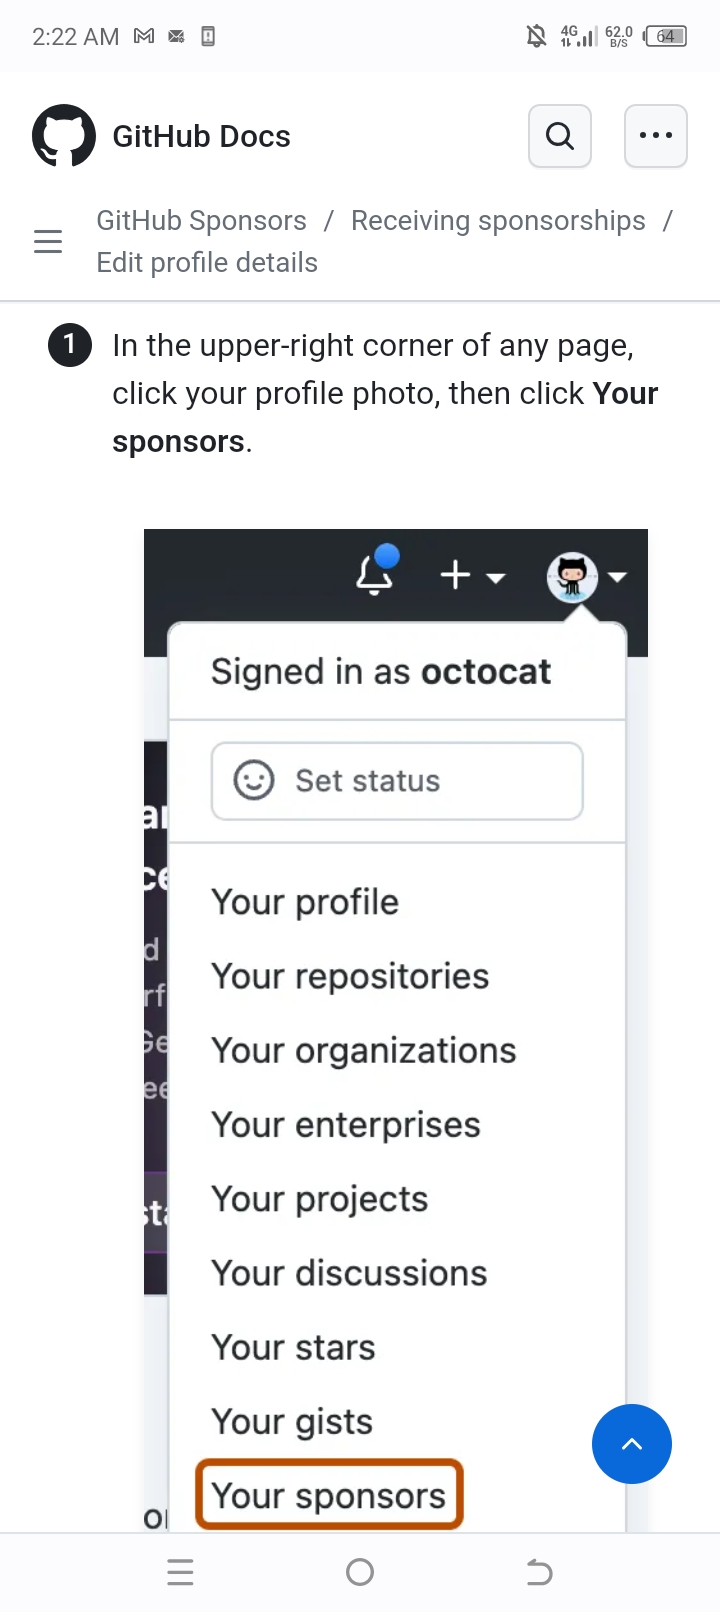720x1612 pixels.
Task: Select Your sponsors from the menu
Action: [x=329, y=1494]
